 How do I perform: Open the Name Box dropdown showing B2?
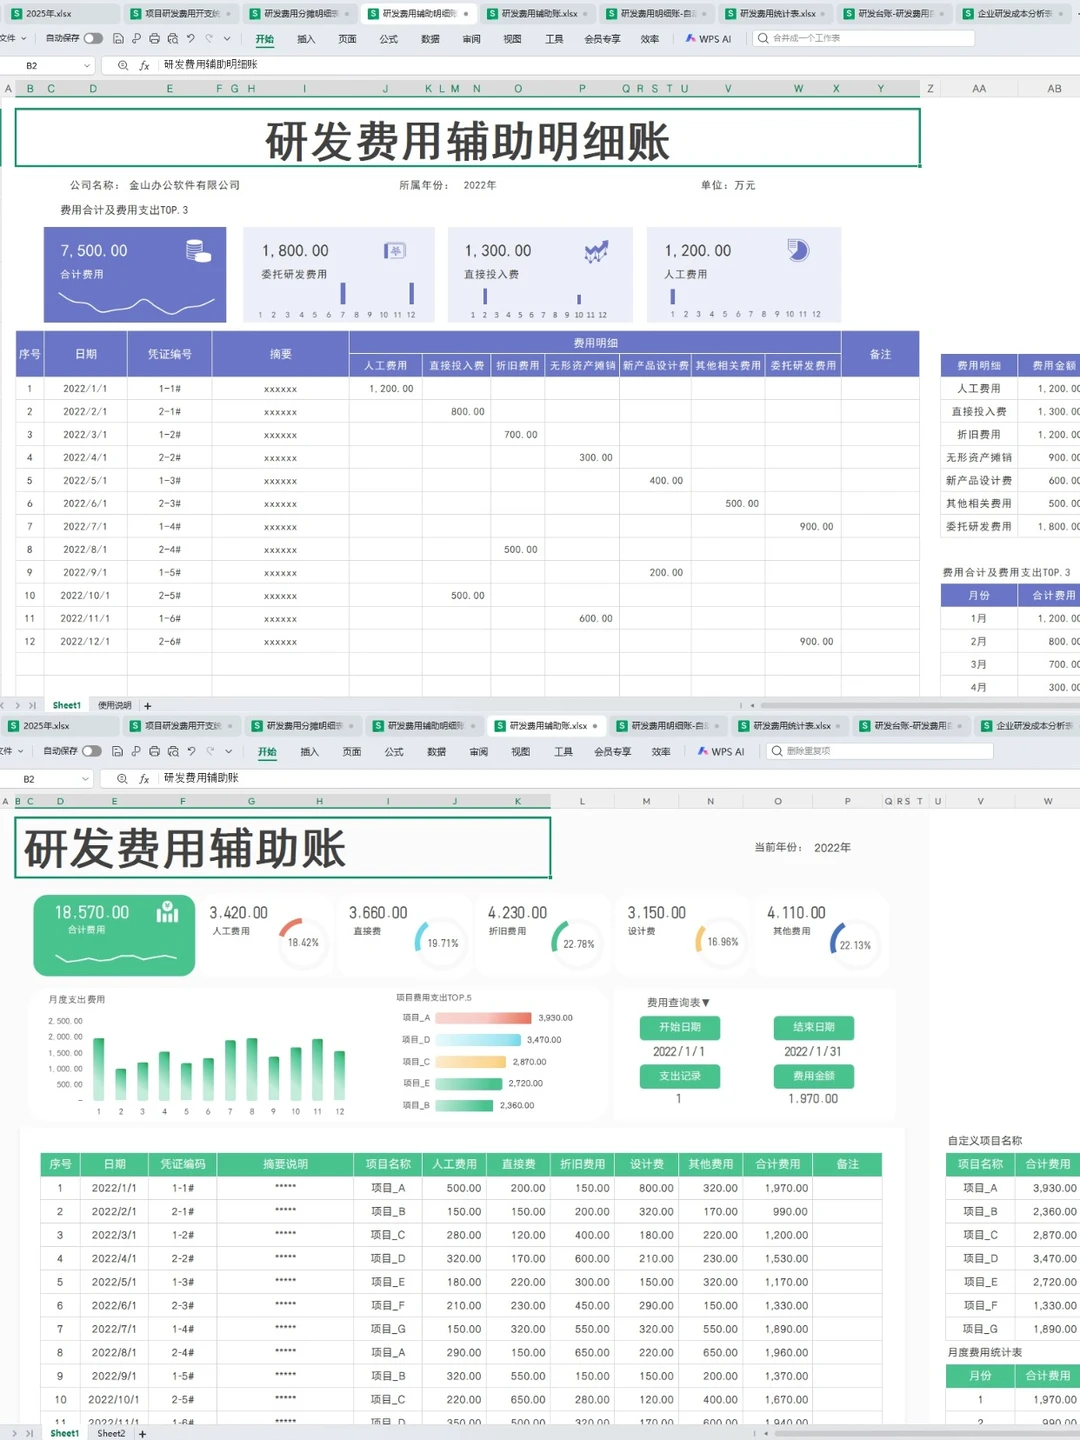(86, 64)
